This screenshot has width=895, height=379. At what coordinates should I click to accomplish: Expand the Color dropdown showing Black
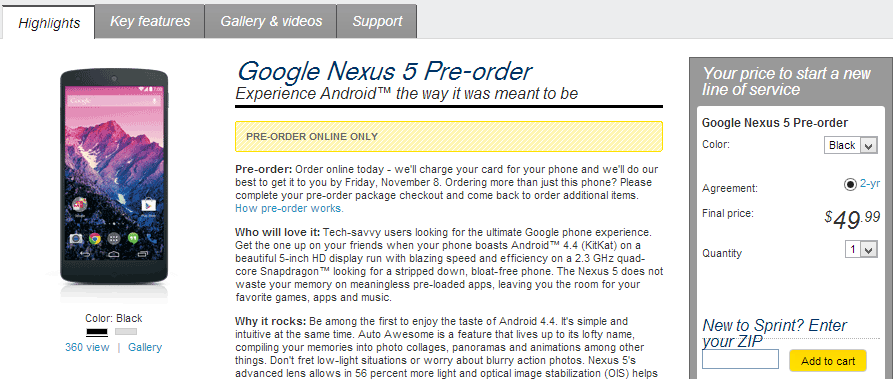[850, 146]
